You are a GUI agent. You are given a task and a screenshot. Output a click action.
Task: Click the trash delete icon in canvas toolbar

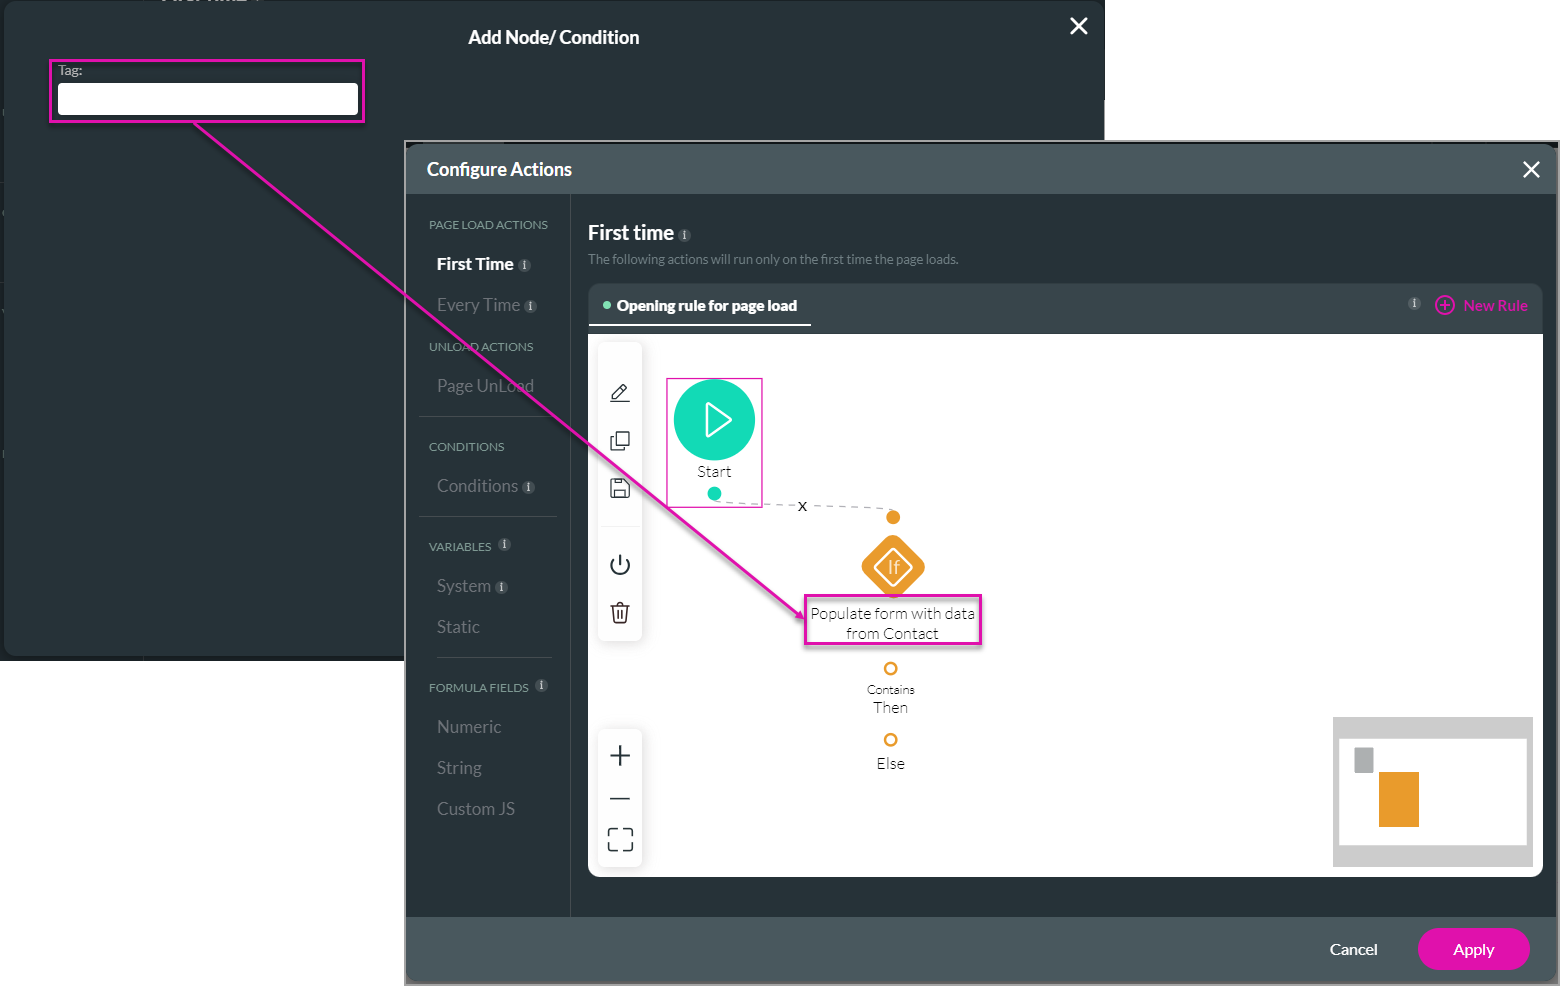coord(620,612)
